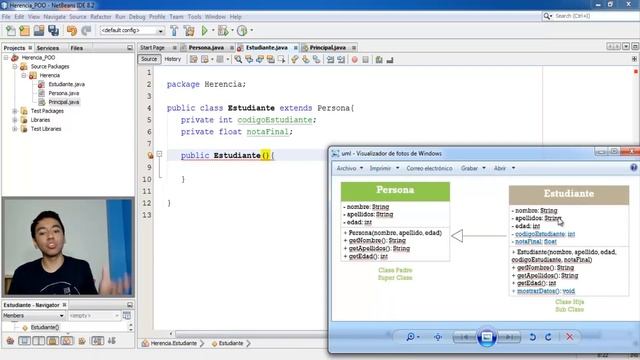
Task: Click the NetBeans Search field
Action: (595, 16)
